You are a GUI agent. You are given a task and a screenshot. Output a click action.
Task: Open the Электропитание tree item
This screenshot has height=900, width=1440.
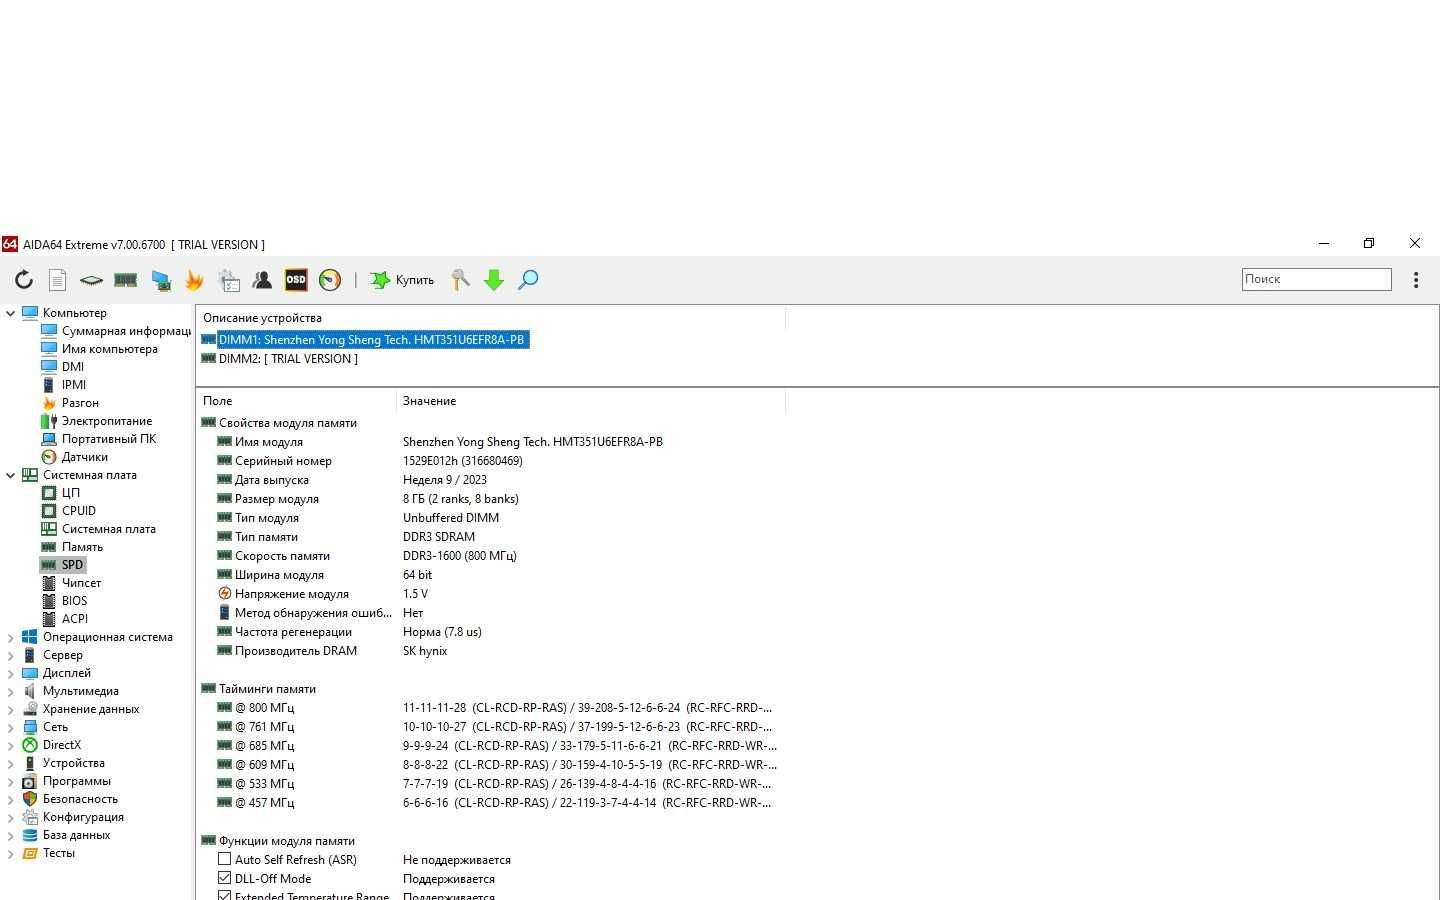[x=96, y=421]
